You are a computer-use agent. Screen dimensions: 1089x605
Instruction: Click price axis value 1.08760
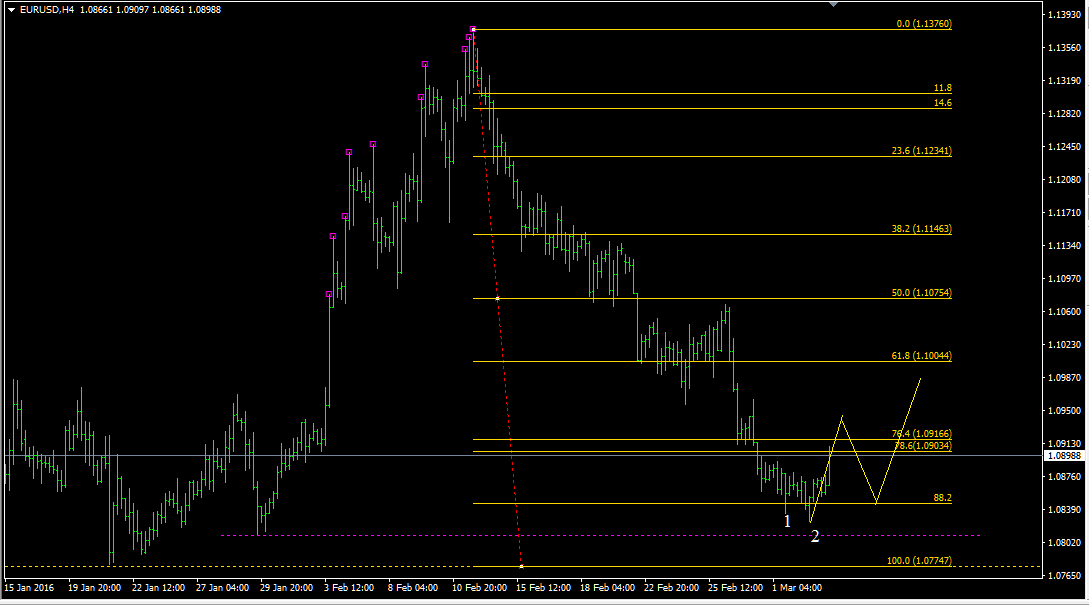click(1064, 476)
